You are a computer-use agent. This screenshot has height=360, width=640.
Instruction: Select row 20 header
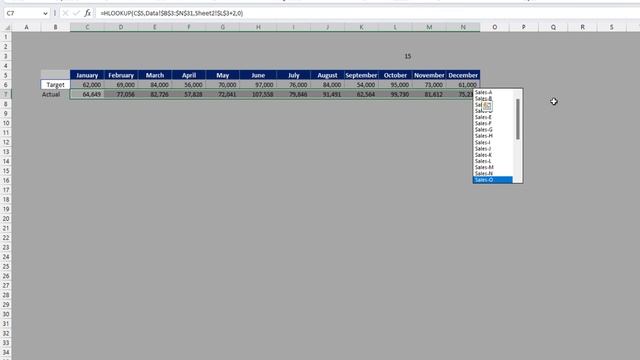6,219
